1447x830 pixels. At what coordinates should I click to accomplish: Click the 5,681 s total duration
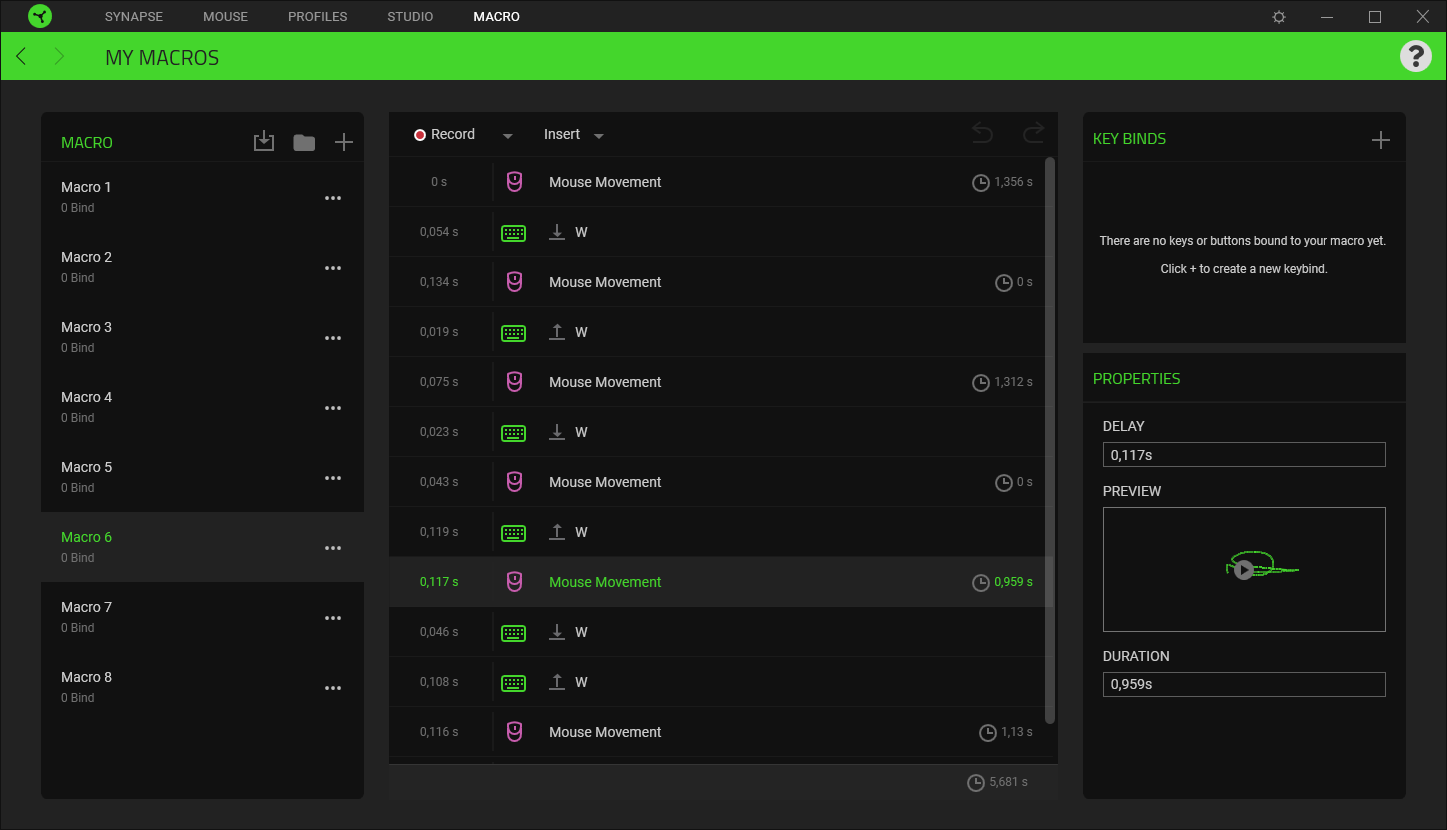point(1009,782)
